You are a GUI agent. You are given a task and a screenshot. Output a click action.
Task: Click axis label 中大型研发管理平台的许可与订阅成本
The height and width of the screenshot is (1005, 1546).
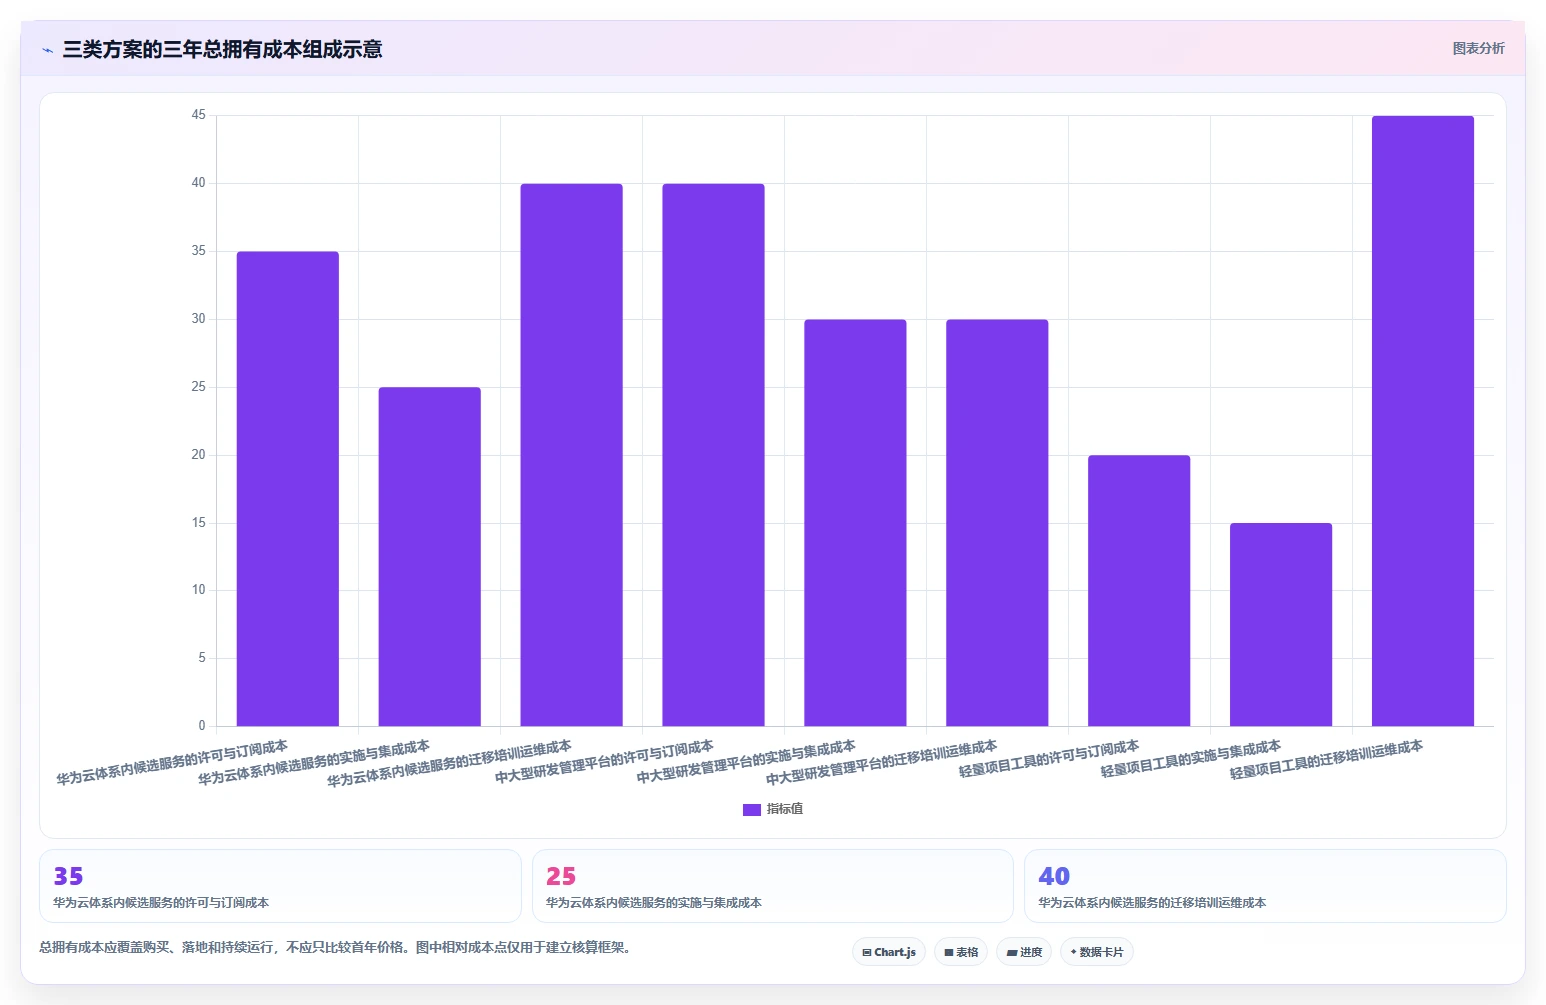click(605, 762)
